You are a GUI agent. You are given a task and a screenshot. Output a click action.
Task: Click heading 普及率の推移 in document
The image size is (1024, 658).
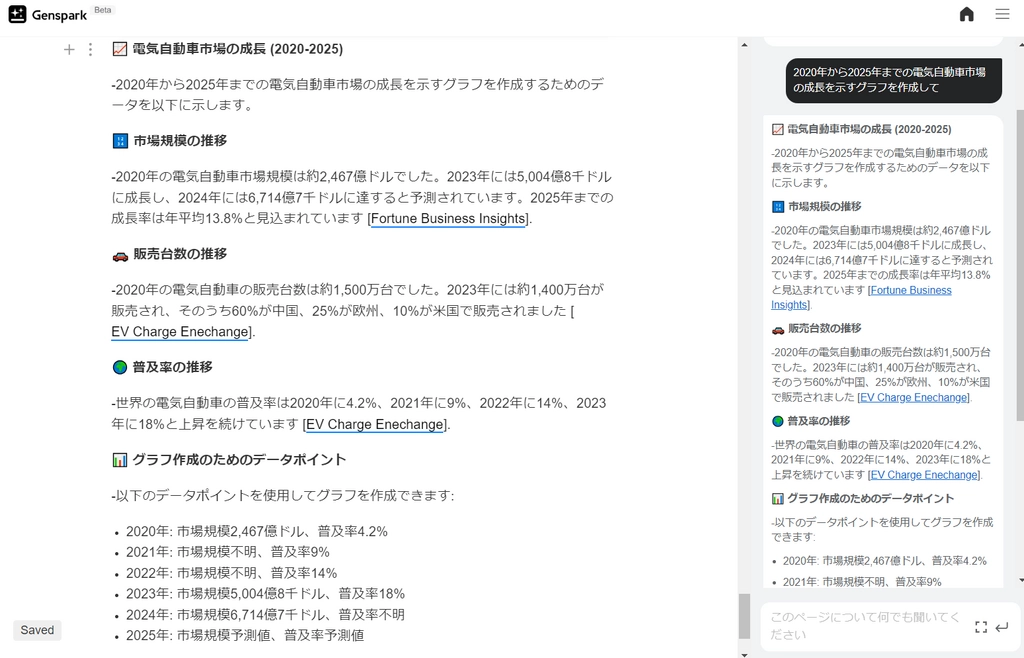(172, 368)
